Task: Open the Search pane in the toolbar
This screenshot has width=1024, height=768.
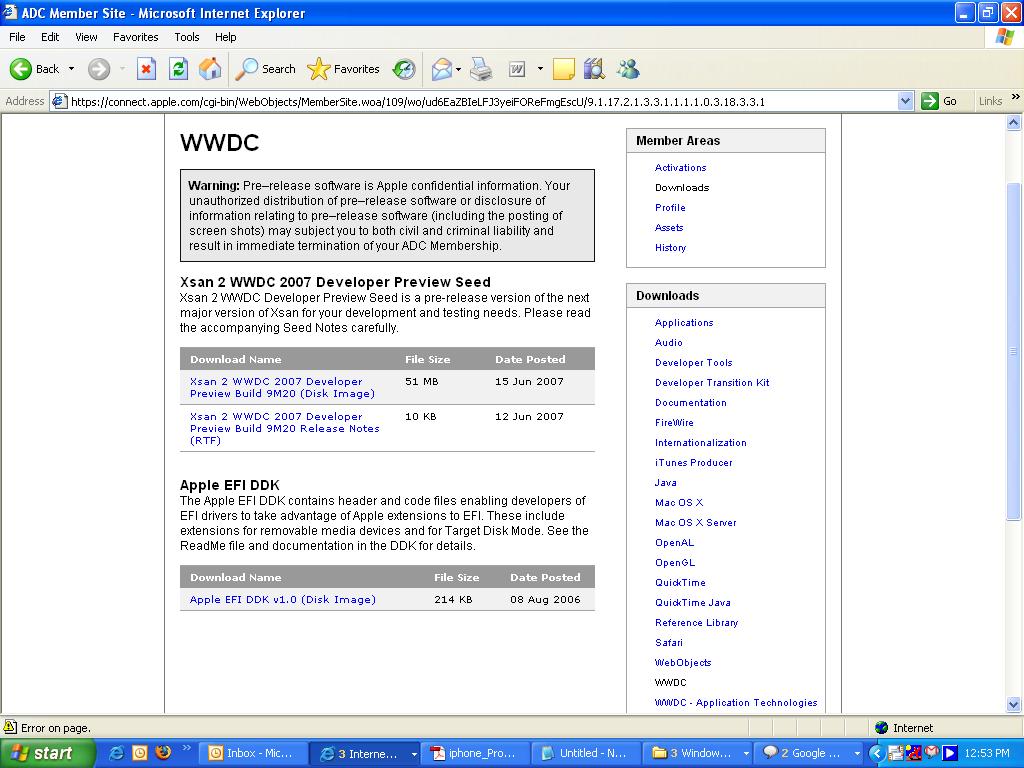Action: pyautogui.click(x=265, y=69)
